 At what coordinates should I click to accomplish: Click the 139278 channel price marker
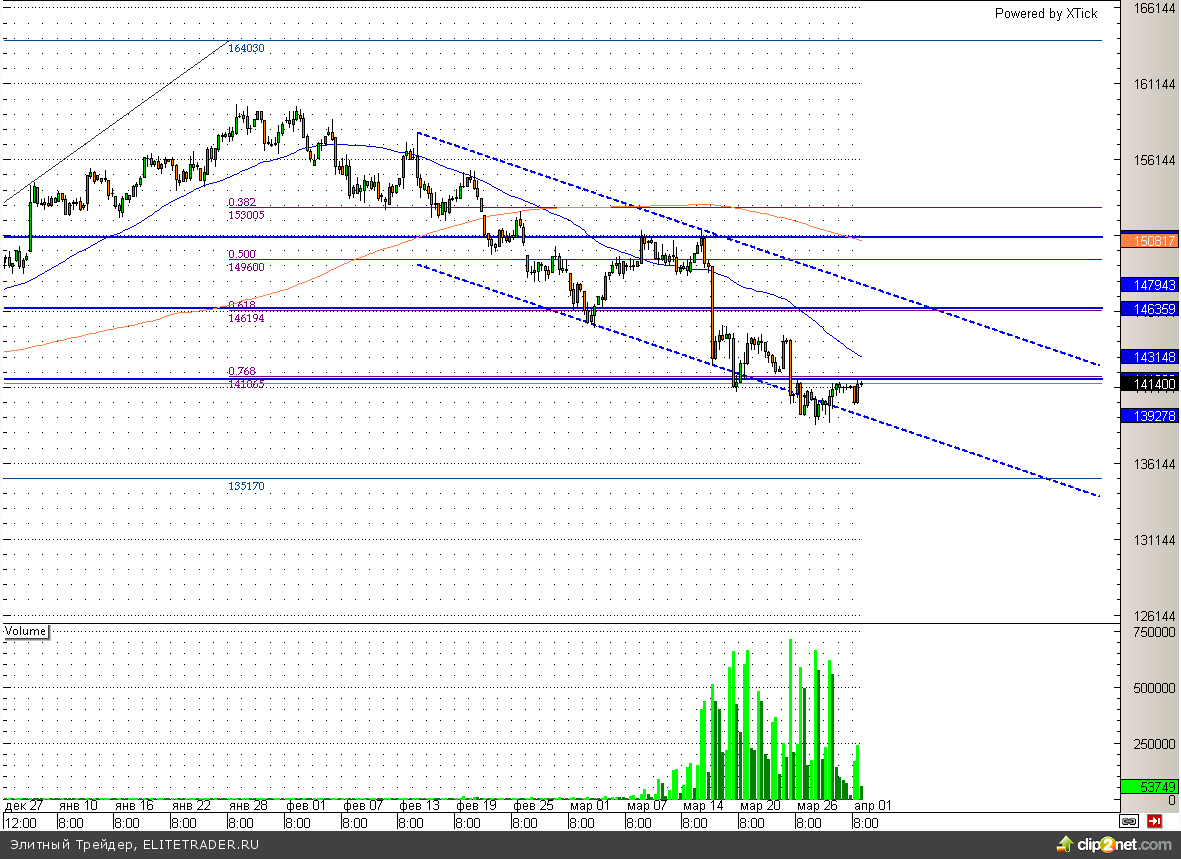[1148, 415]
